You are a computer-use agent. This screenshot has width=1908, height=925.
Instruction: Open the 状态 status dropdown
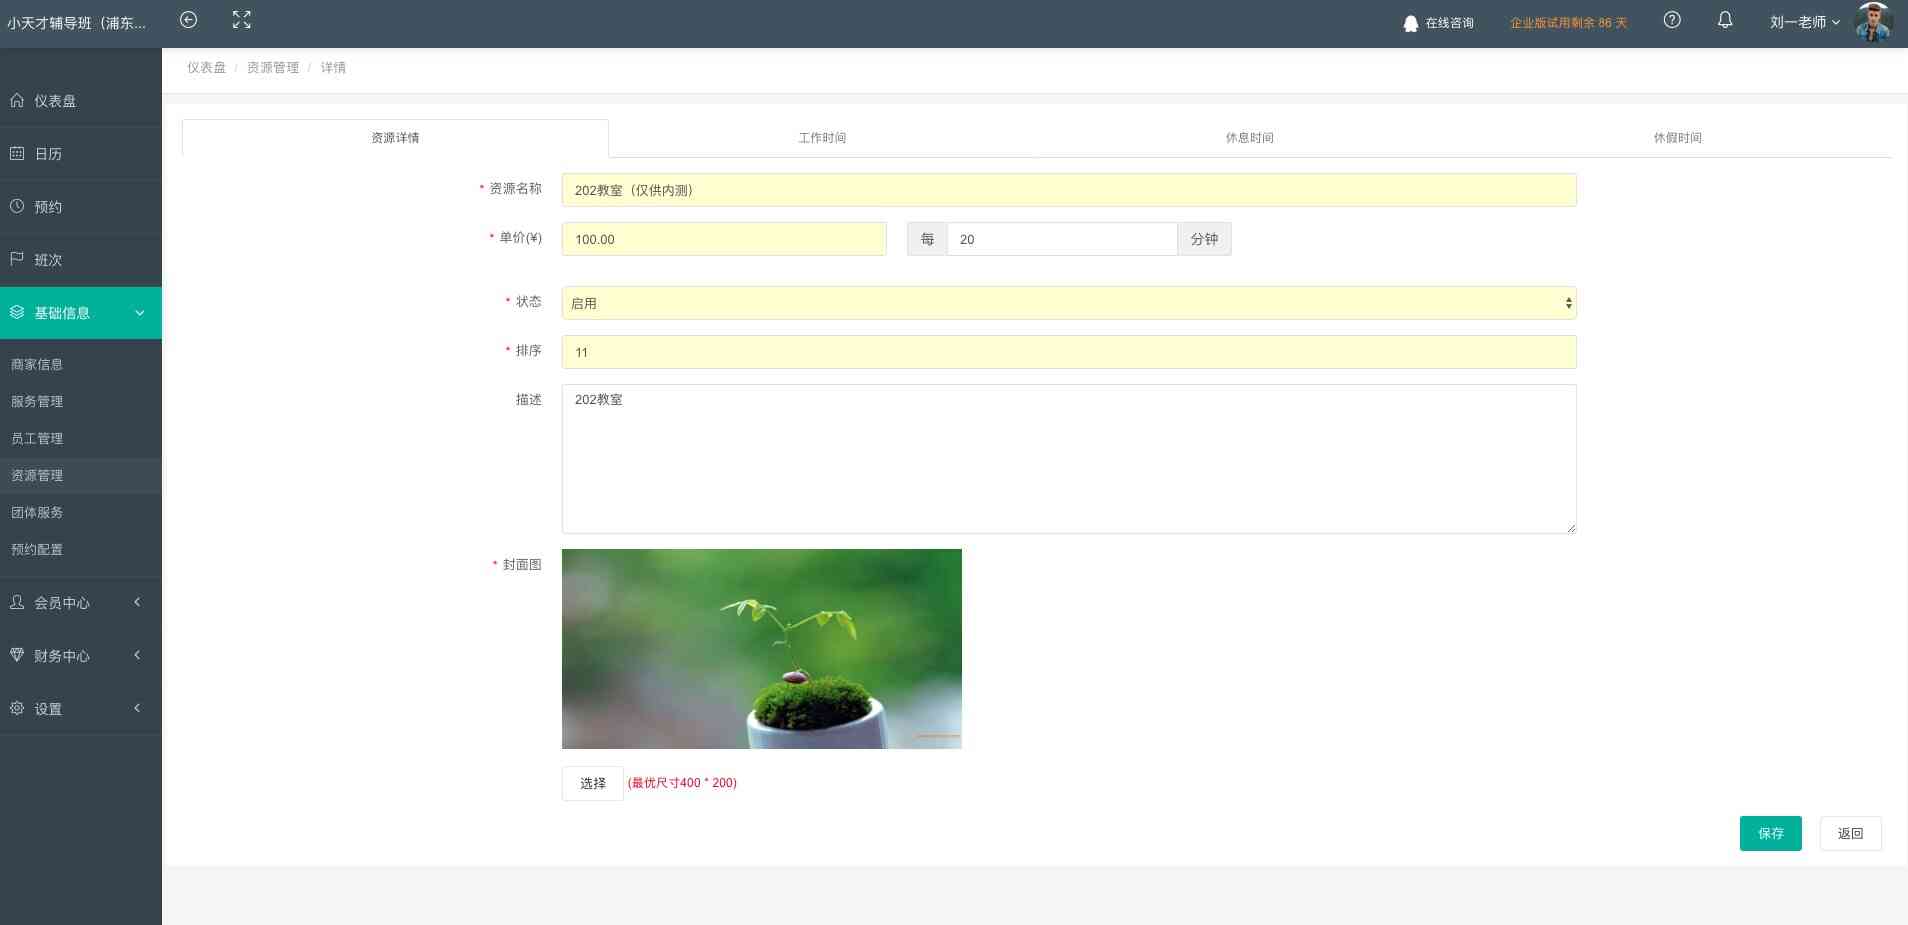(x=1068, y=303)
